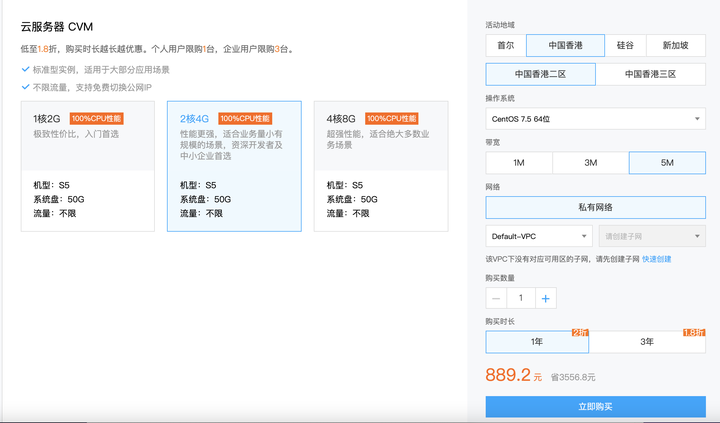Select the 硅谷 region option
Viewport: 720px width, 423px height.
[x=625, y=45]
